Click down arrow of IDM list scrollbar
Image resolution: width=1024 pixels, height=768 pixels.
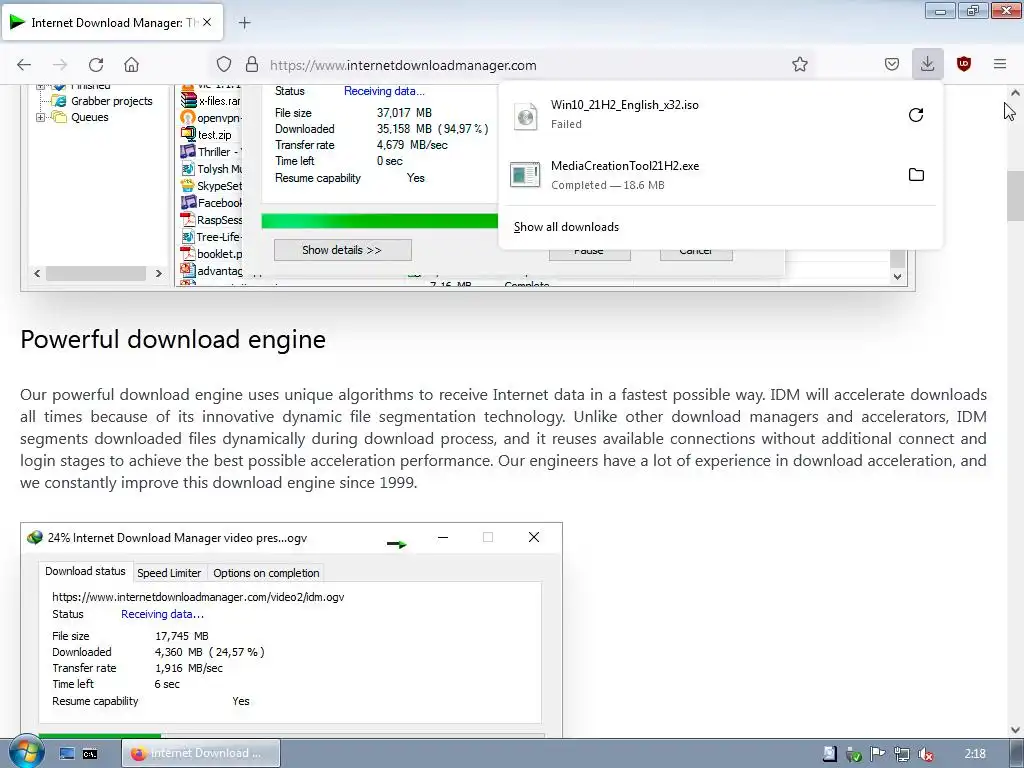898,277
